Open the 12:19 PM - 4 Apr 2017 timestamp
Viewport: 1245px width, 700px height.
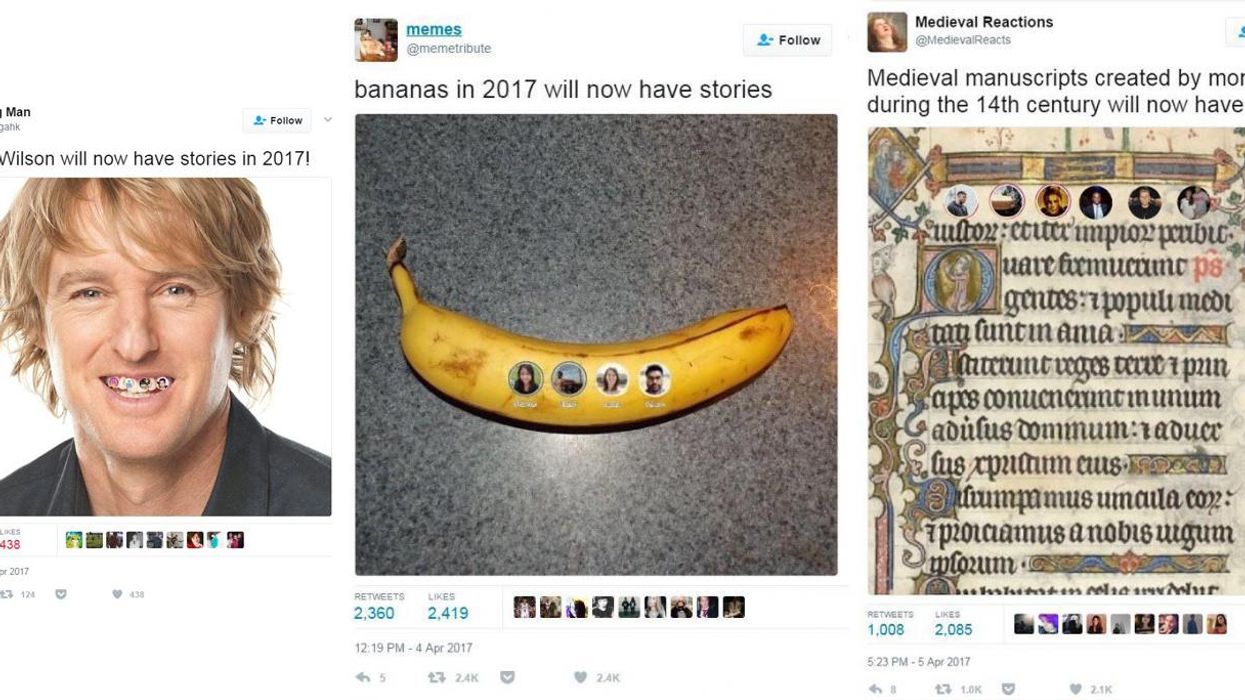click(x=413, y=648)
